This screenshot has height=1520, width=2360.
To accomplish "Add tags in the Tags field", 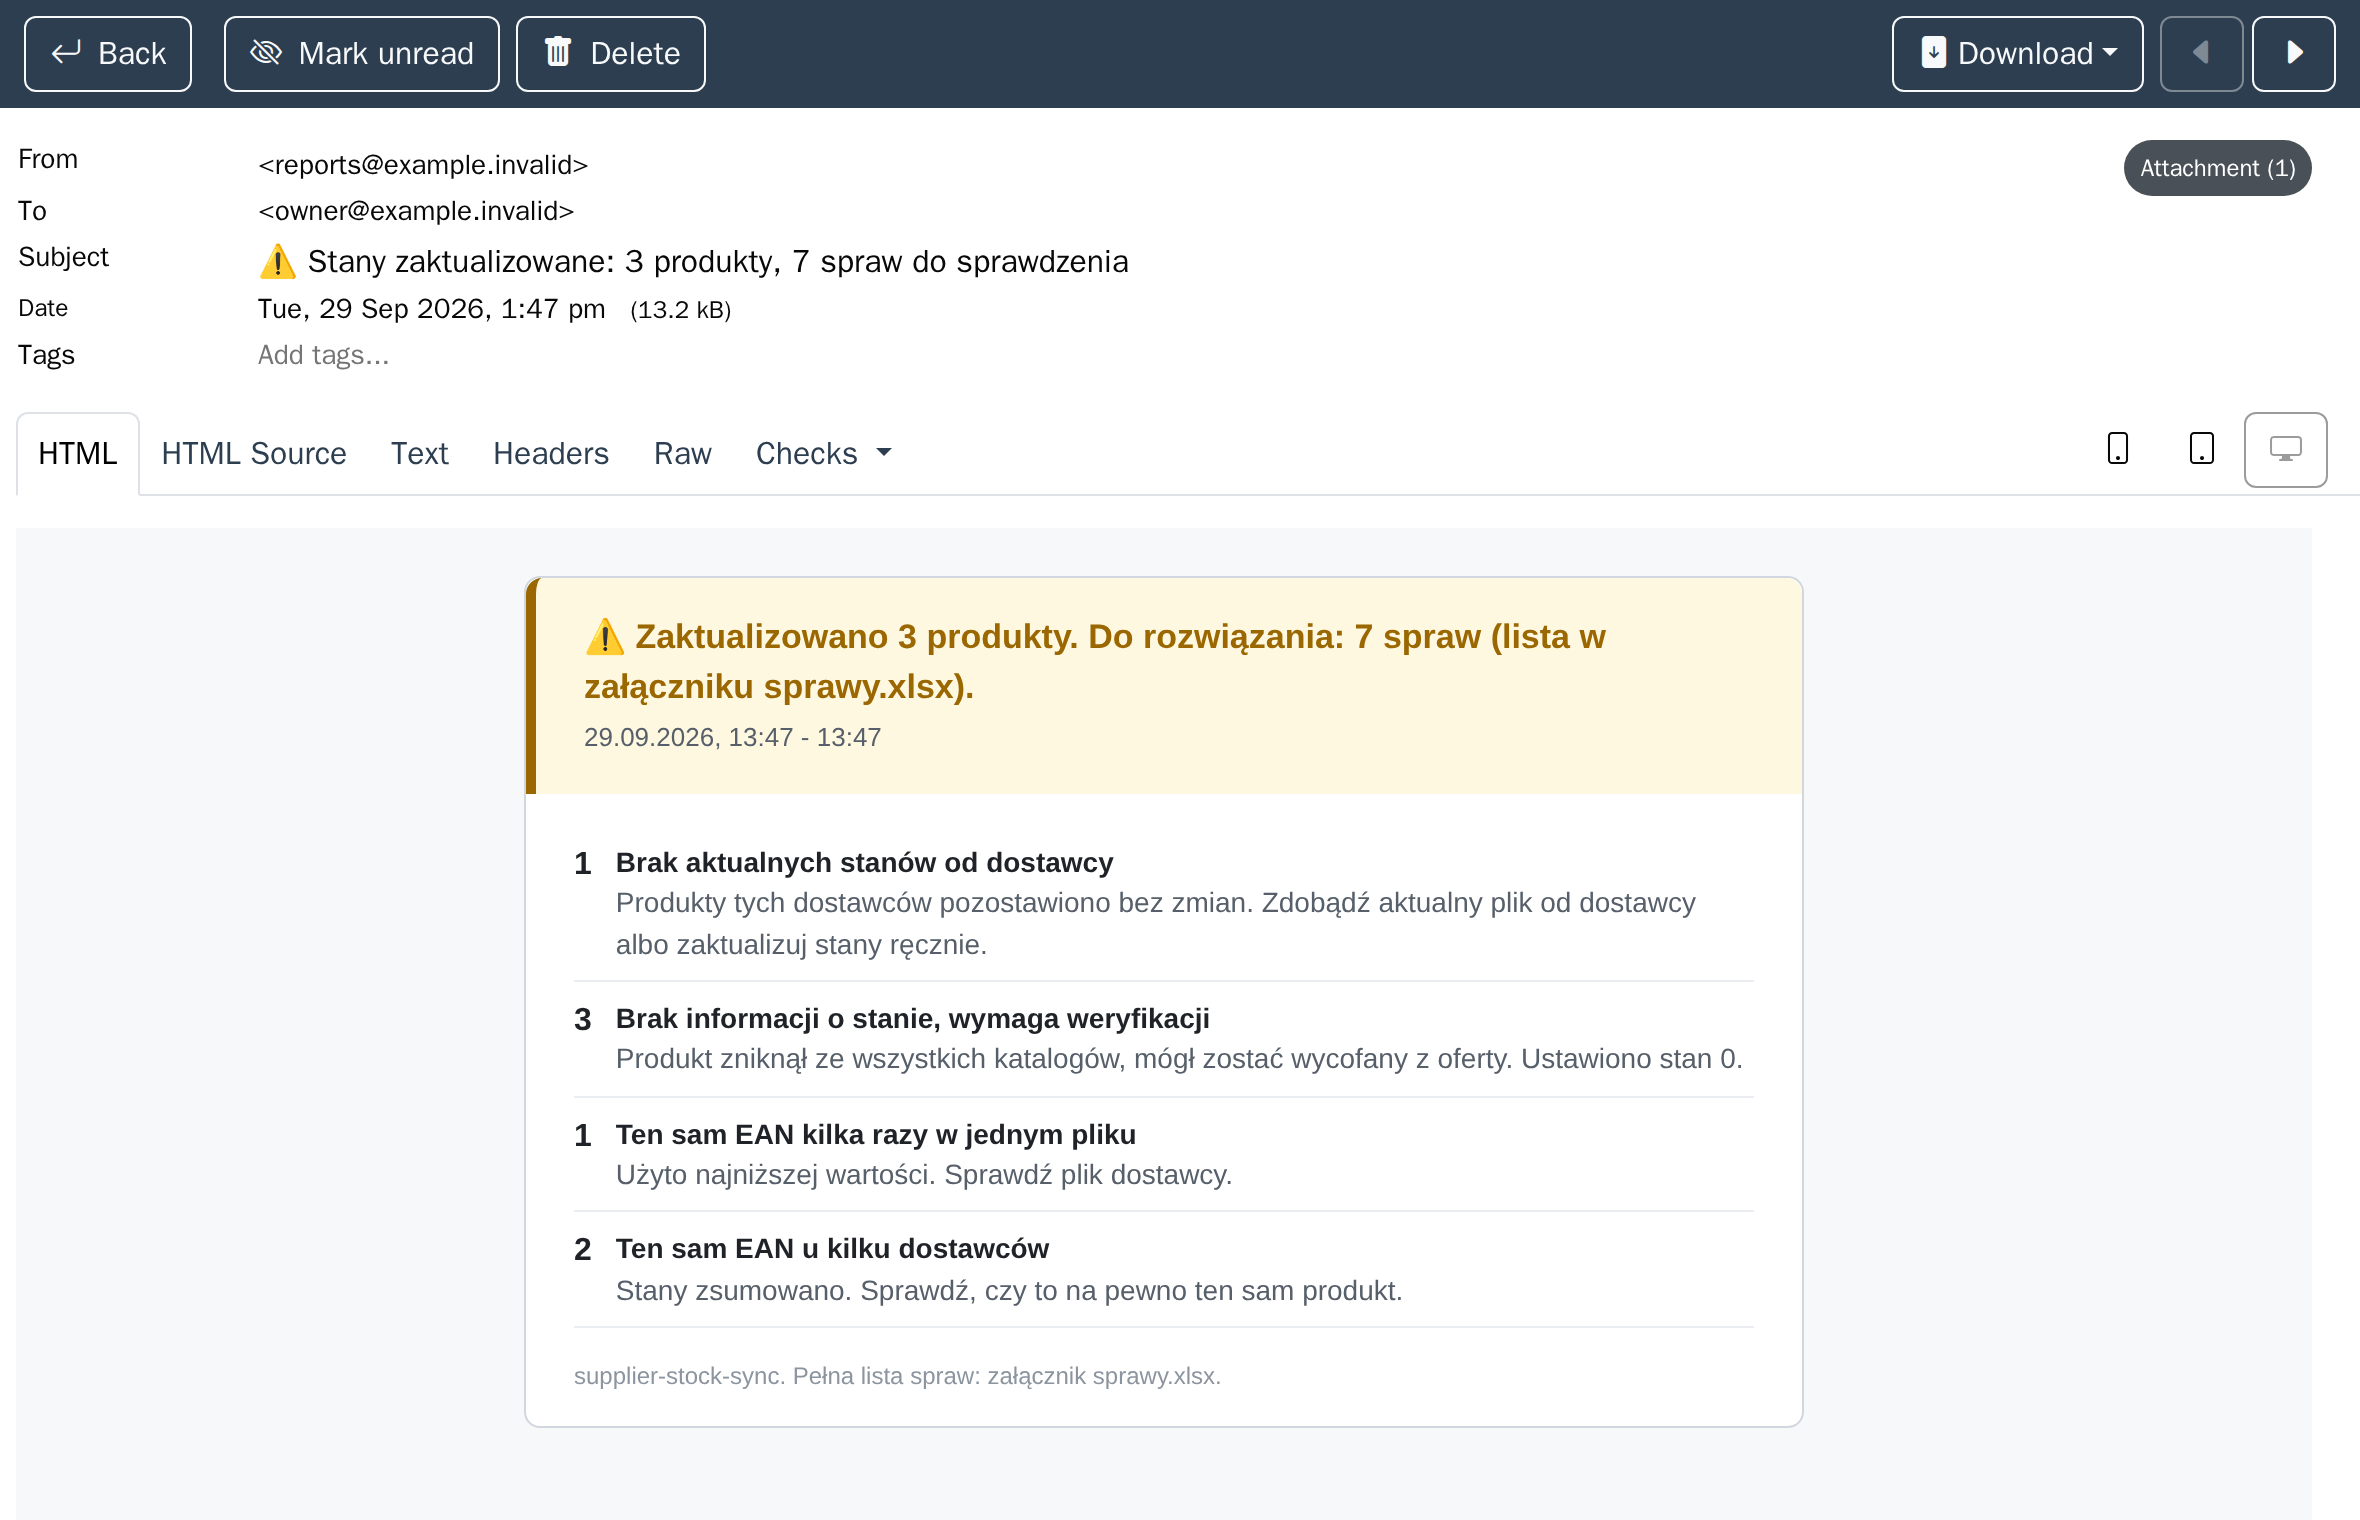I will pos(323,355).
